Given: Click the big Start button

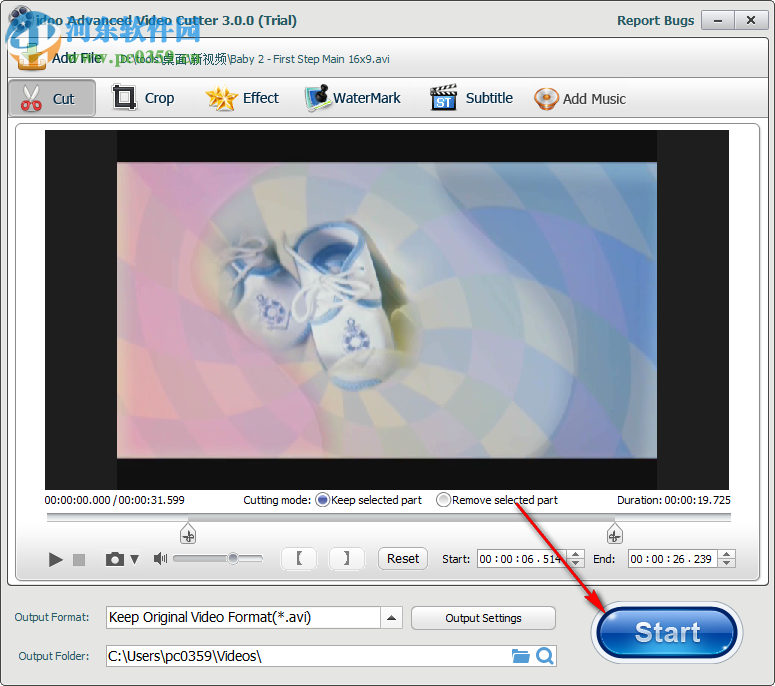Looking at the screenshot, I should pyautogui.click(x=667, y=633).
